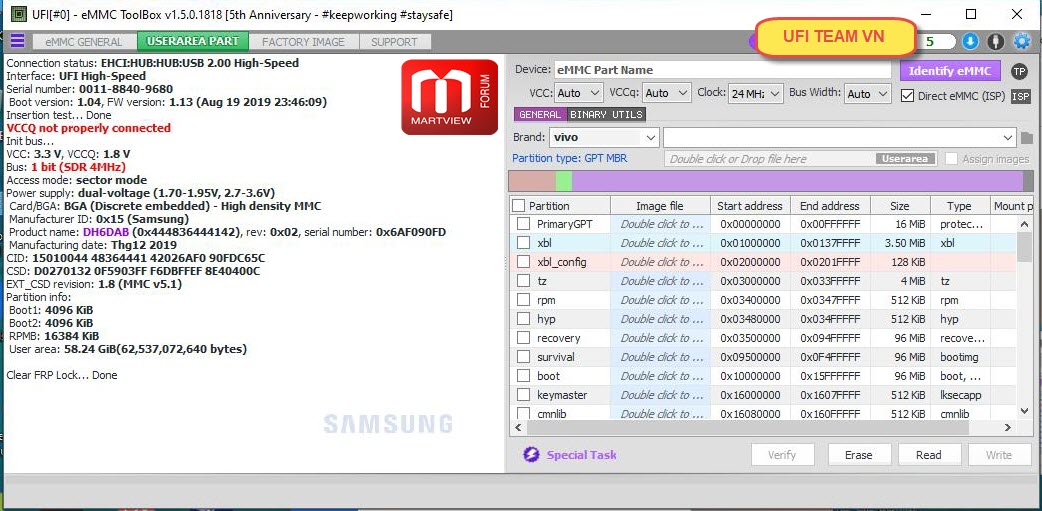Click end address 0x094FFFFF of recovery

pos(830,338)
